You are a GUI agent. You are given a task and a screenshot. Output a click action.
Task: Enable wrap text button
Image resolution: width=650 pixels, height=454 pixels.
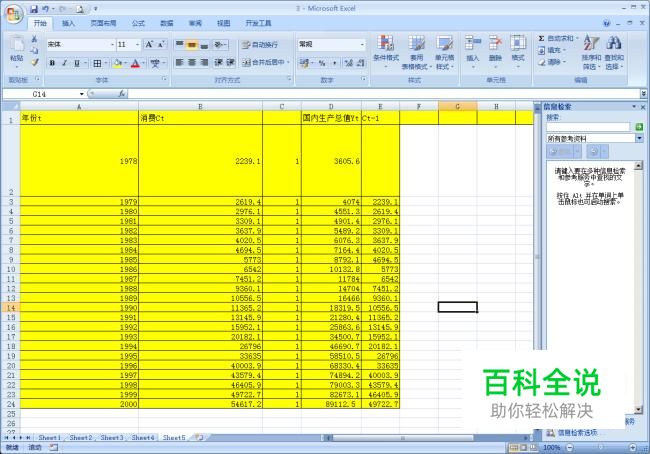[x=260, y=44]
